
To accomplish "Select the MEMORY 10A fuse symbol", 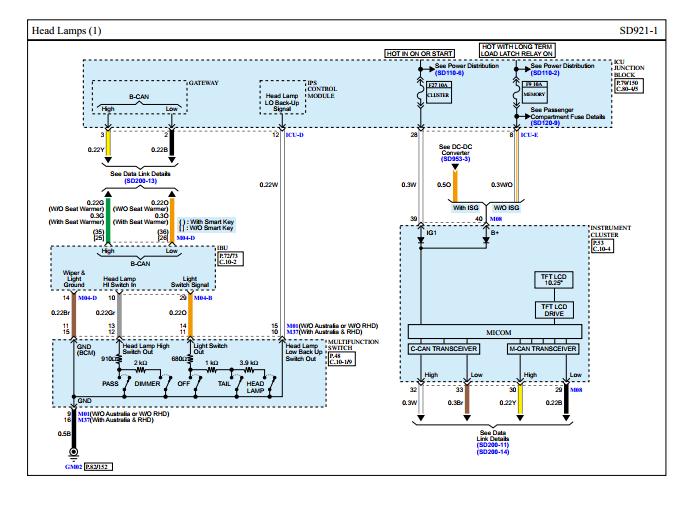I will [x=516, y=92].
